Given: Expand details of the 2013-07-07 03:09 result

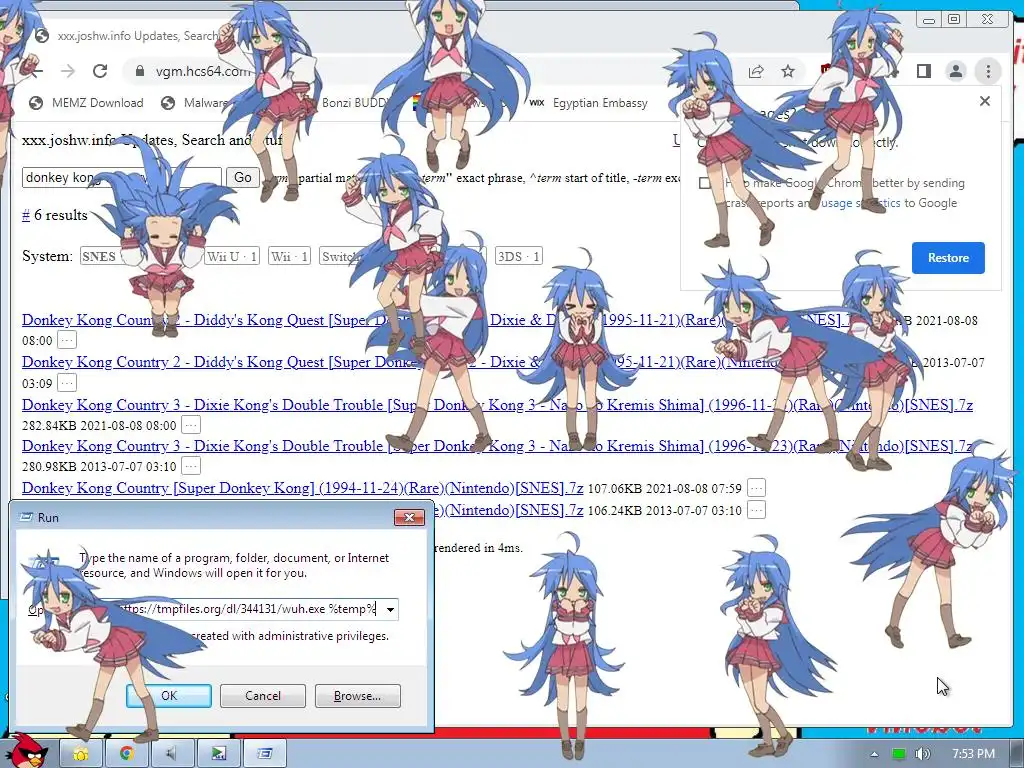Looking at the screenshot, I should 67,383.
